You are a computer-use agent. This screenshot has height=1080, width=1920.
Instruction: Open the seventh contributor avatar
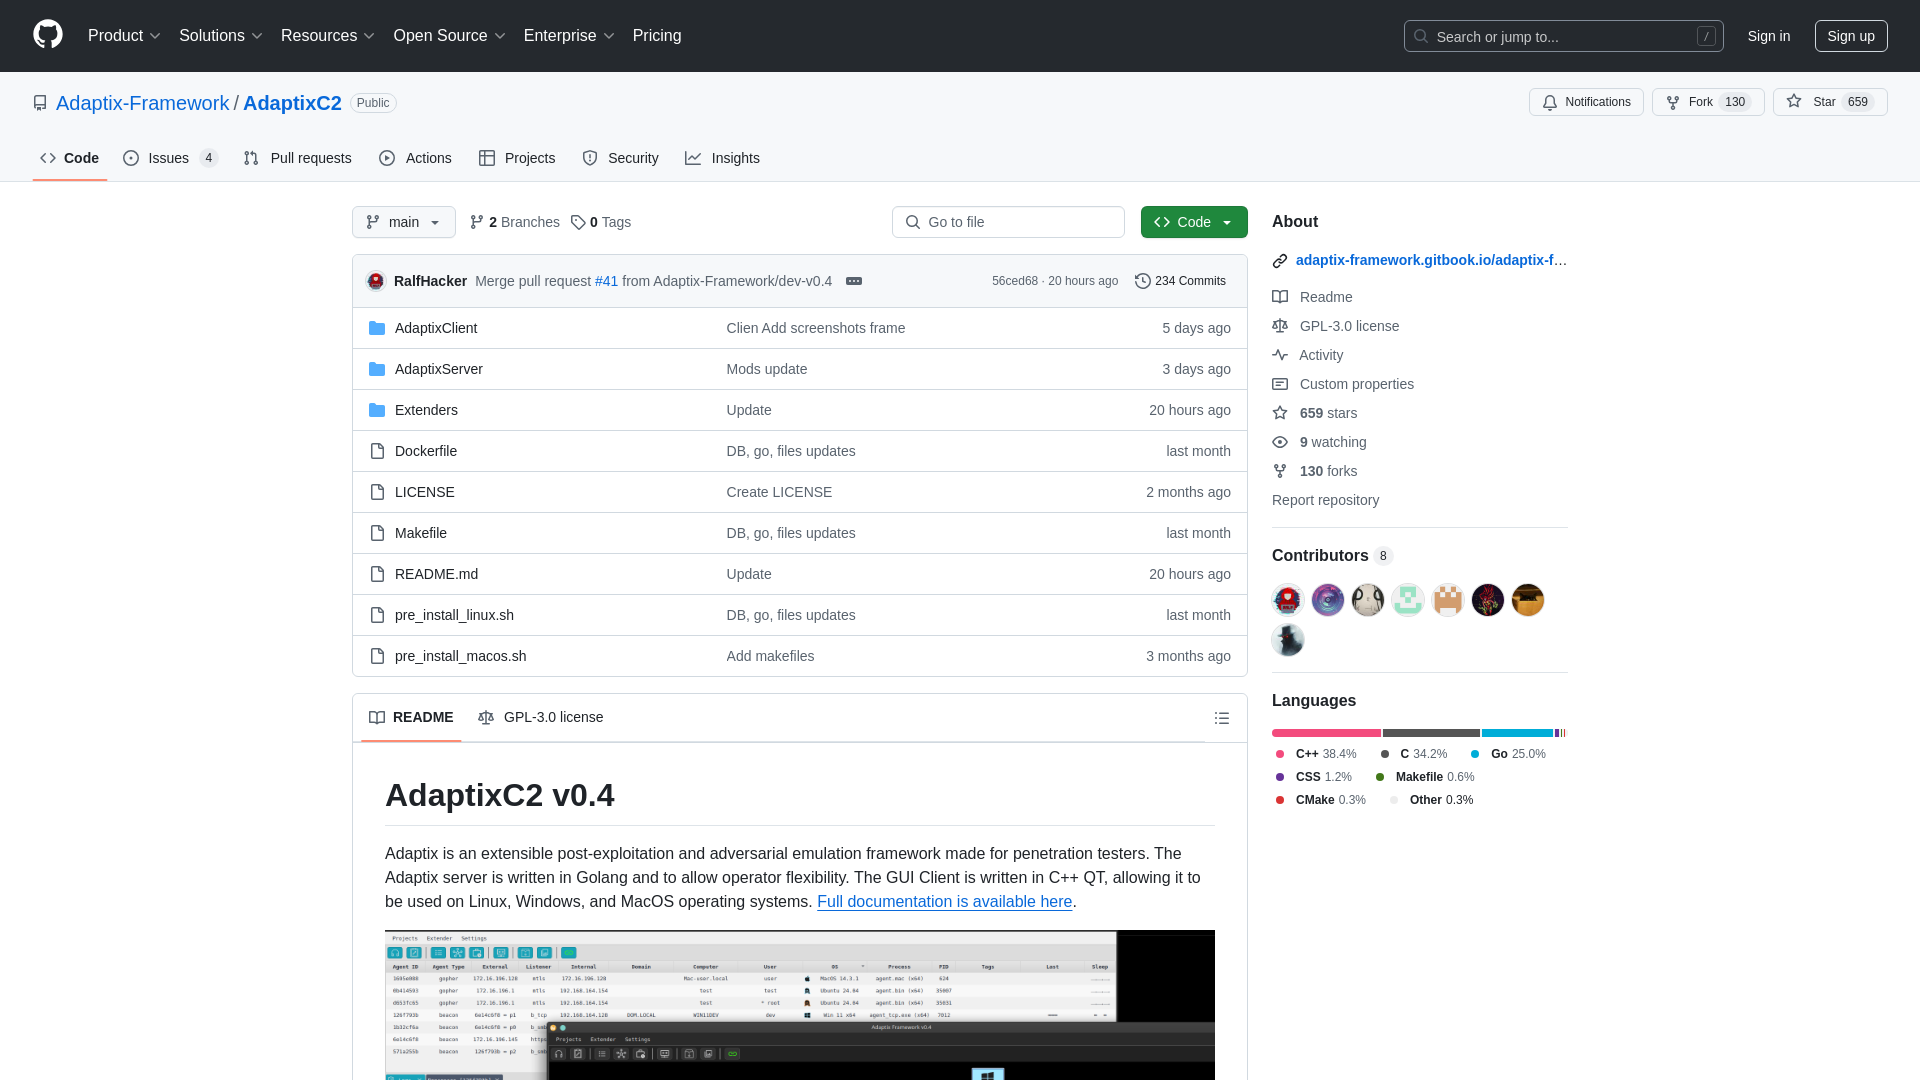[1528, 600]
